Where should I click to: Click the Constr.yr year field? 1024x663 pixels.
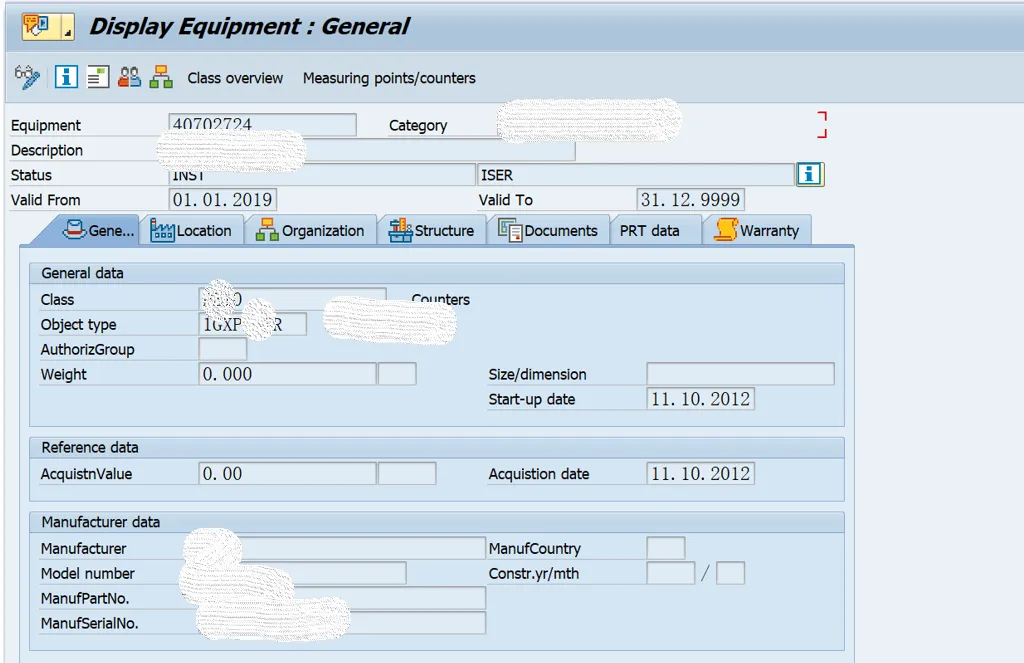pyautogui.click(x=671, y=573)
